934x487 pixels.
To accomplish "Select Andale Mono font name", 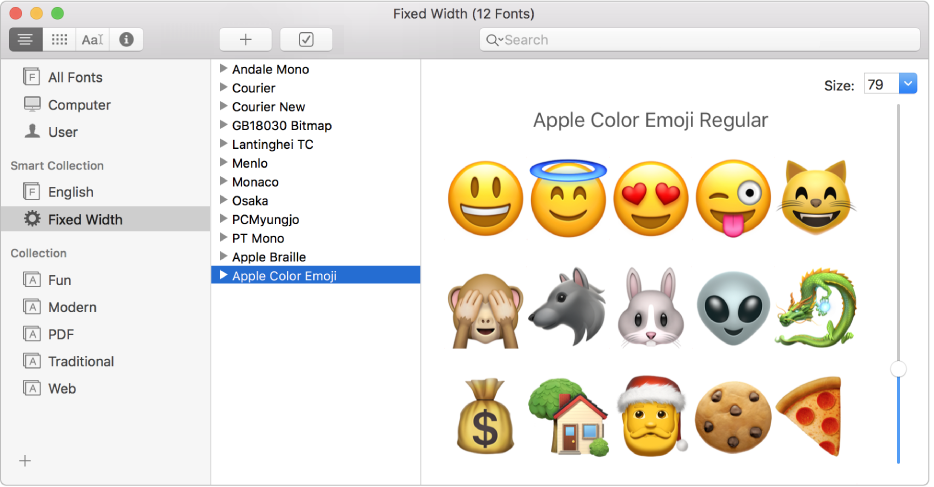I will coord(270,69).
